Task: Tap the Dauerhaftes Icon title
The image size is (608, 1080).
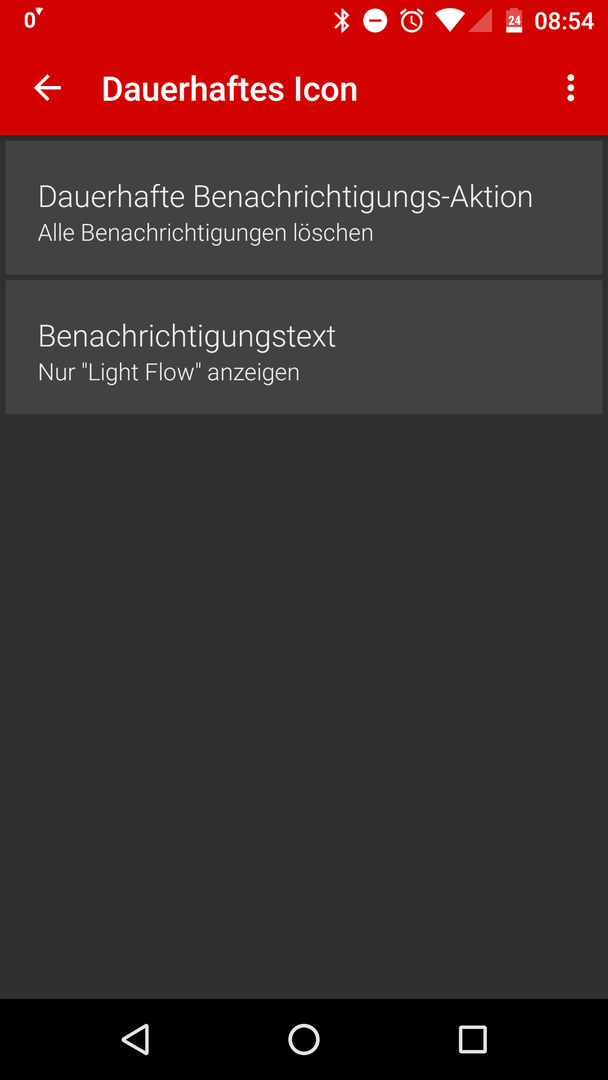Action: tap(229, 90)
